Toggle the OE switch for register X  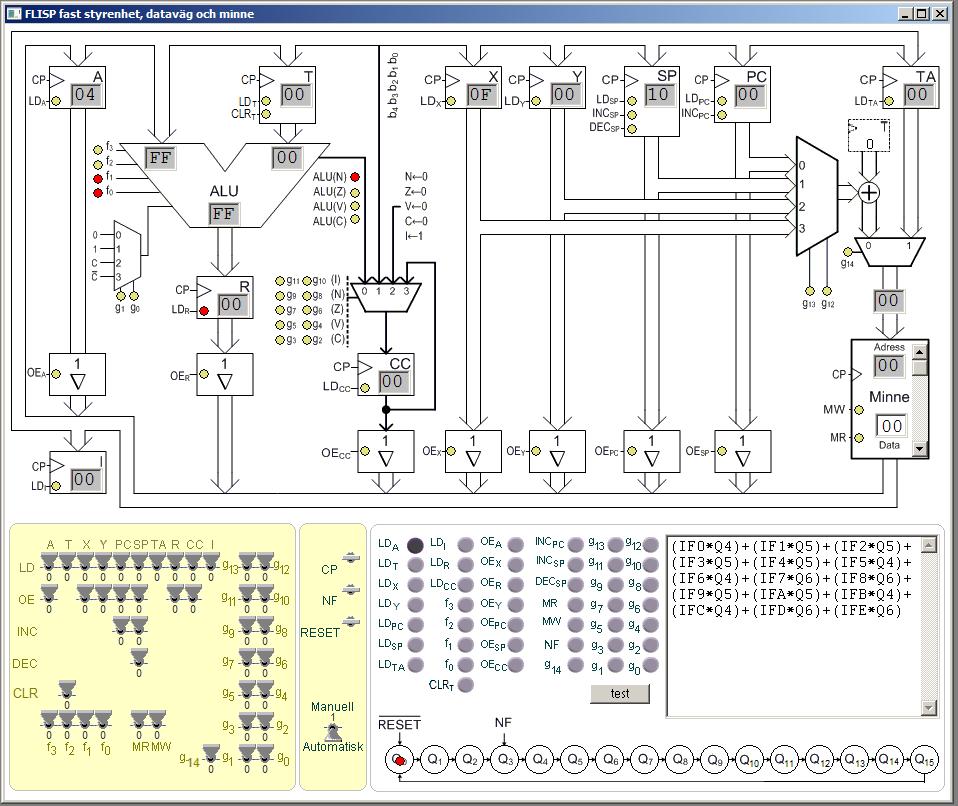tap(85, 594)
